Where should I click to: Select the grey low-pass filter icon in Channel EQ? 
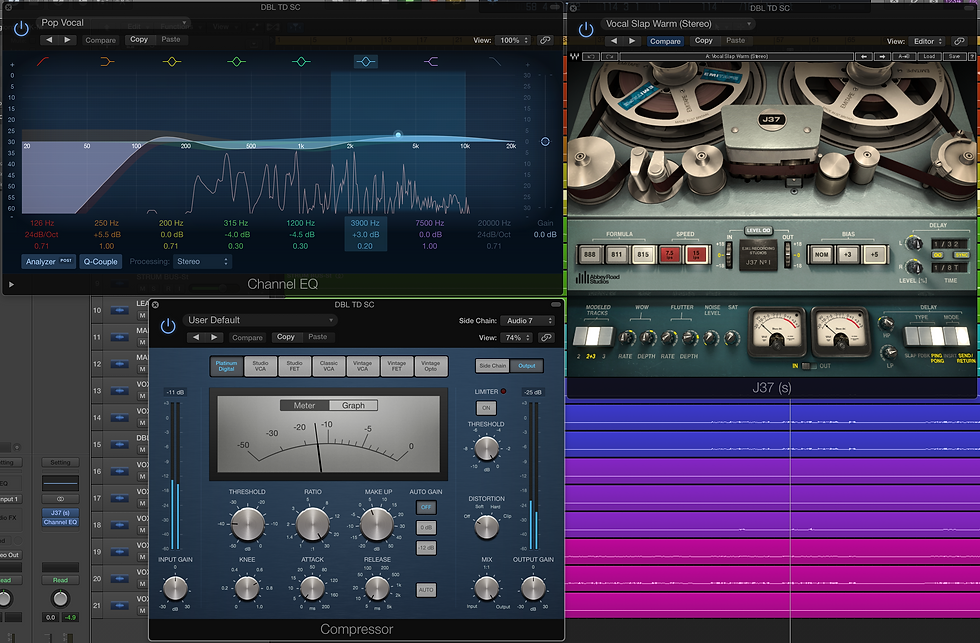coord(494,61)
